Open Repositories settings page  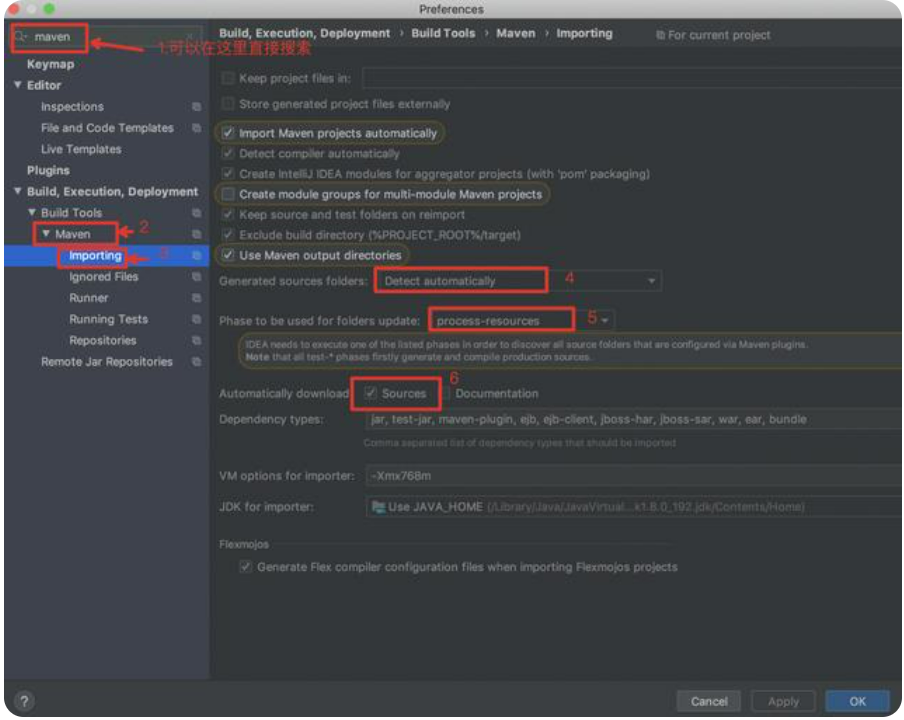[103, 341]
